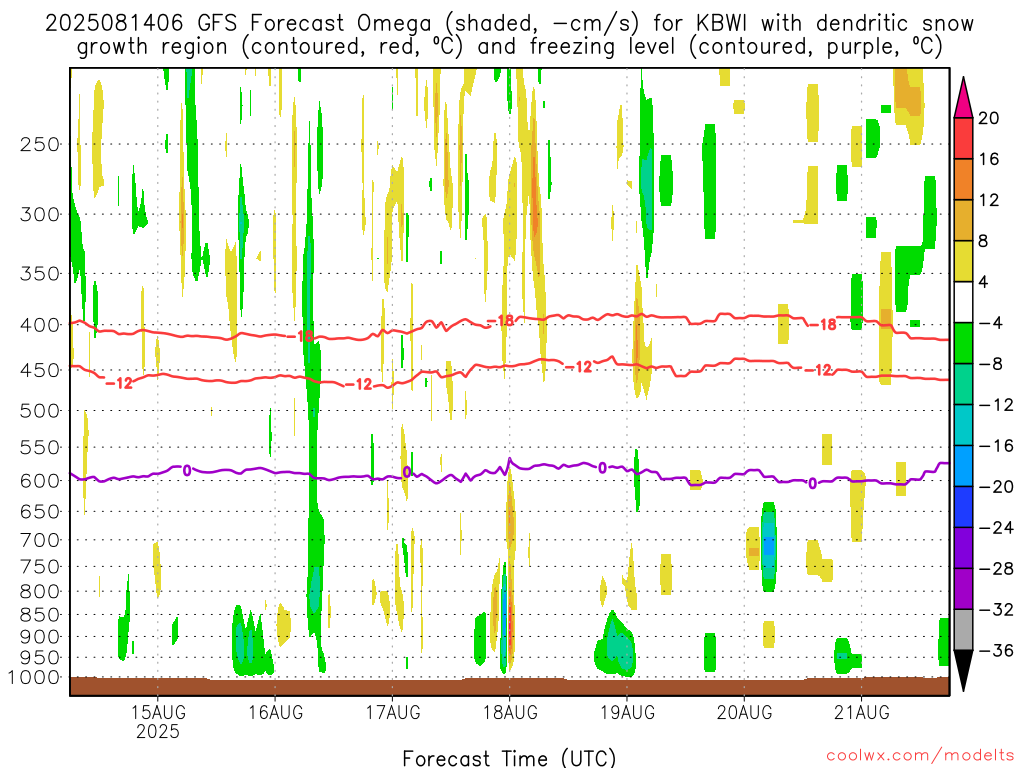
Task: Click the colorbar tick label 20
Action: pyautogui.click(x=989, y=118)
